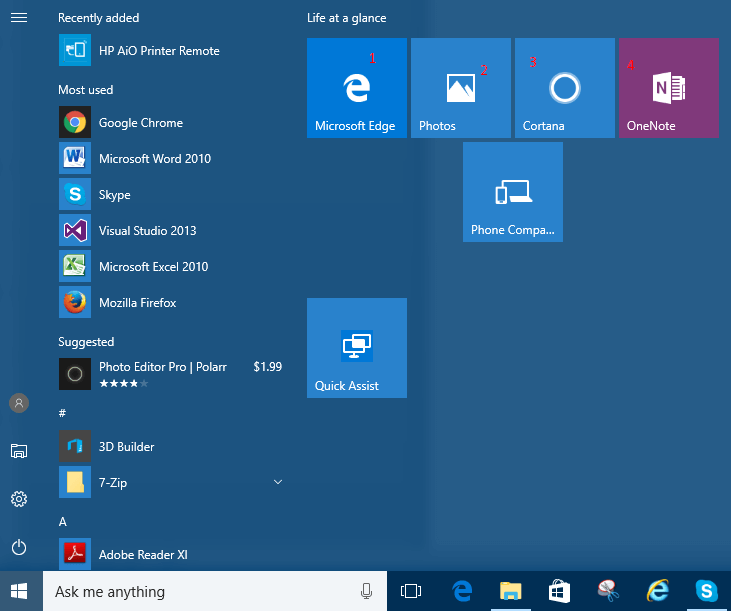
Task: Open the Phone Companion tile
Action: tap(512, 192)
